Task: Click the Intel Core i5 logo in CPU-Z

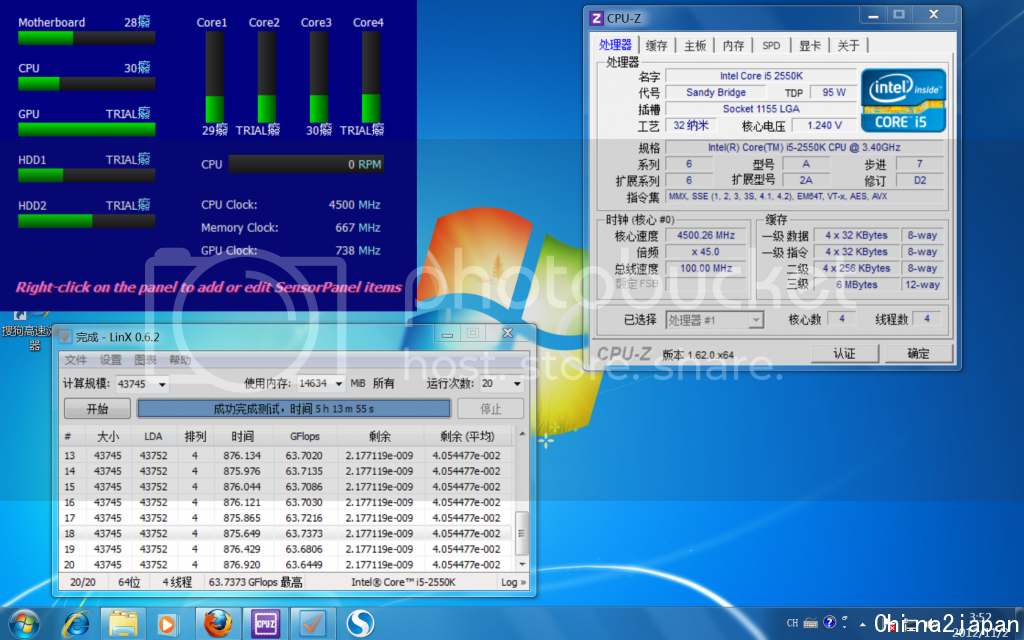Action: click(x=904, y=100)
